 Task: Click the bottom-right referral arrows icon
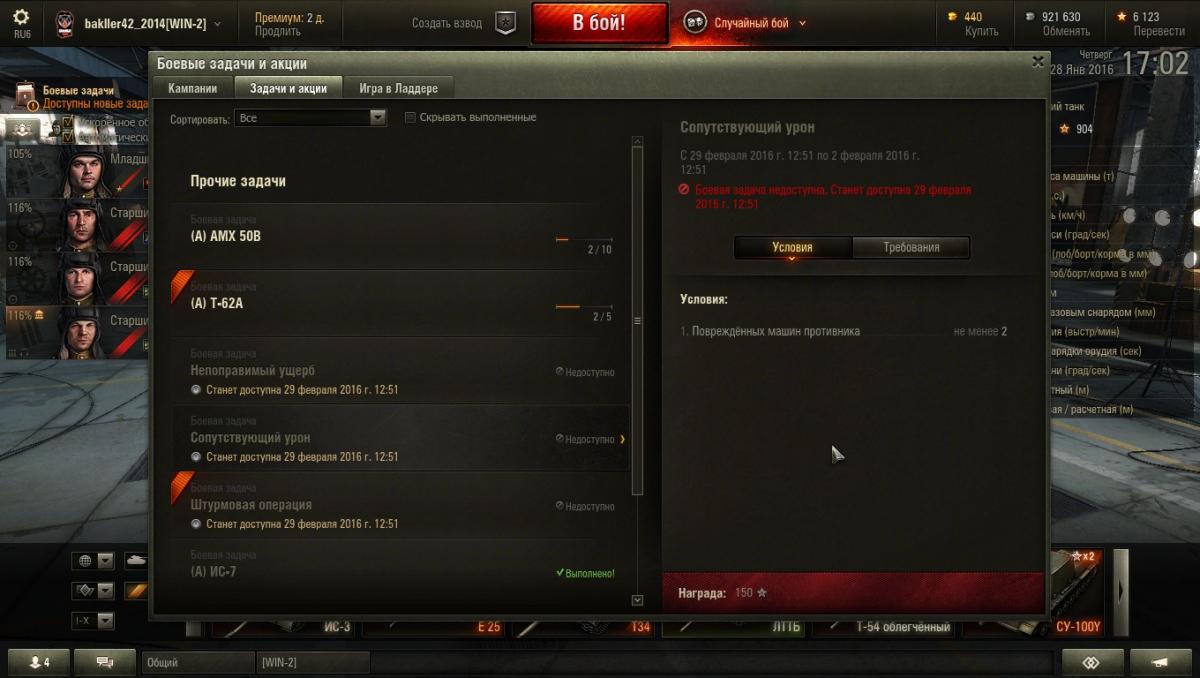(1092, 662)
